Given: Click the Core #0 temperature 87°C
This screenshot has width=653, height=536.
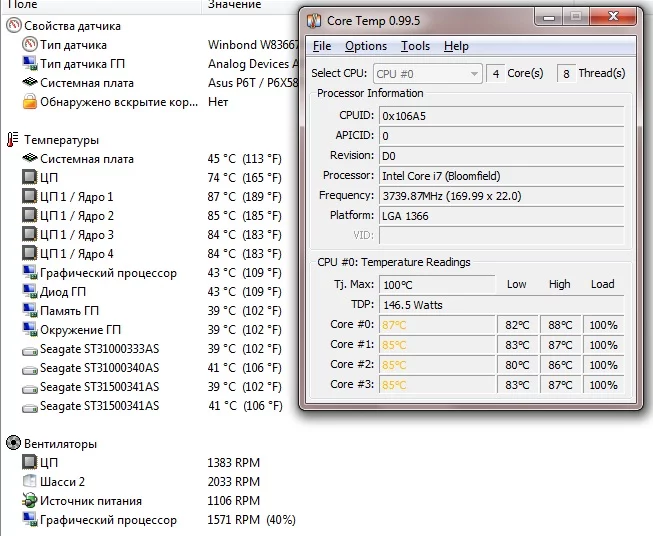Looking at the screenshot, I should (437, 325).
